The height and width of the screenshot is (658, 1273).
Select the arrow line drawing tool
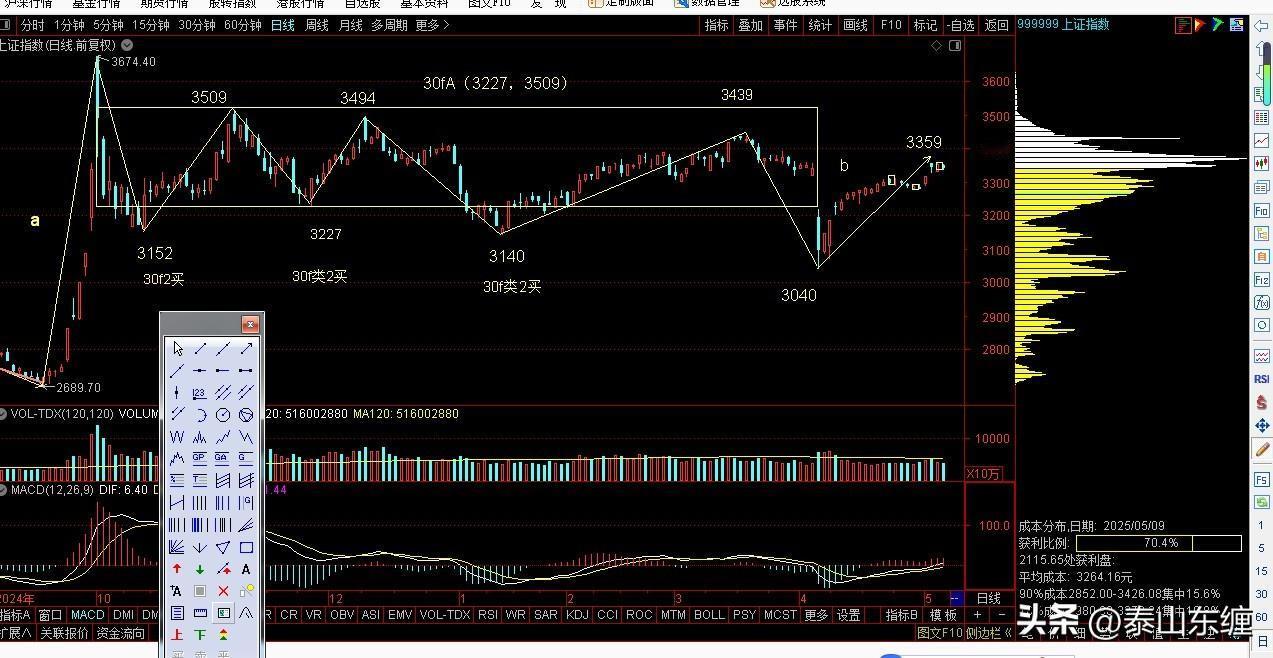(x=246, y=348)
